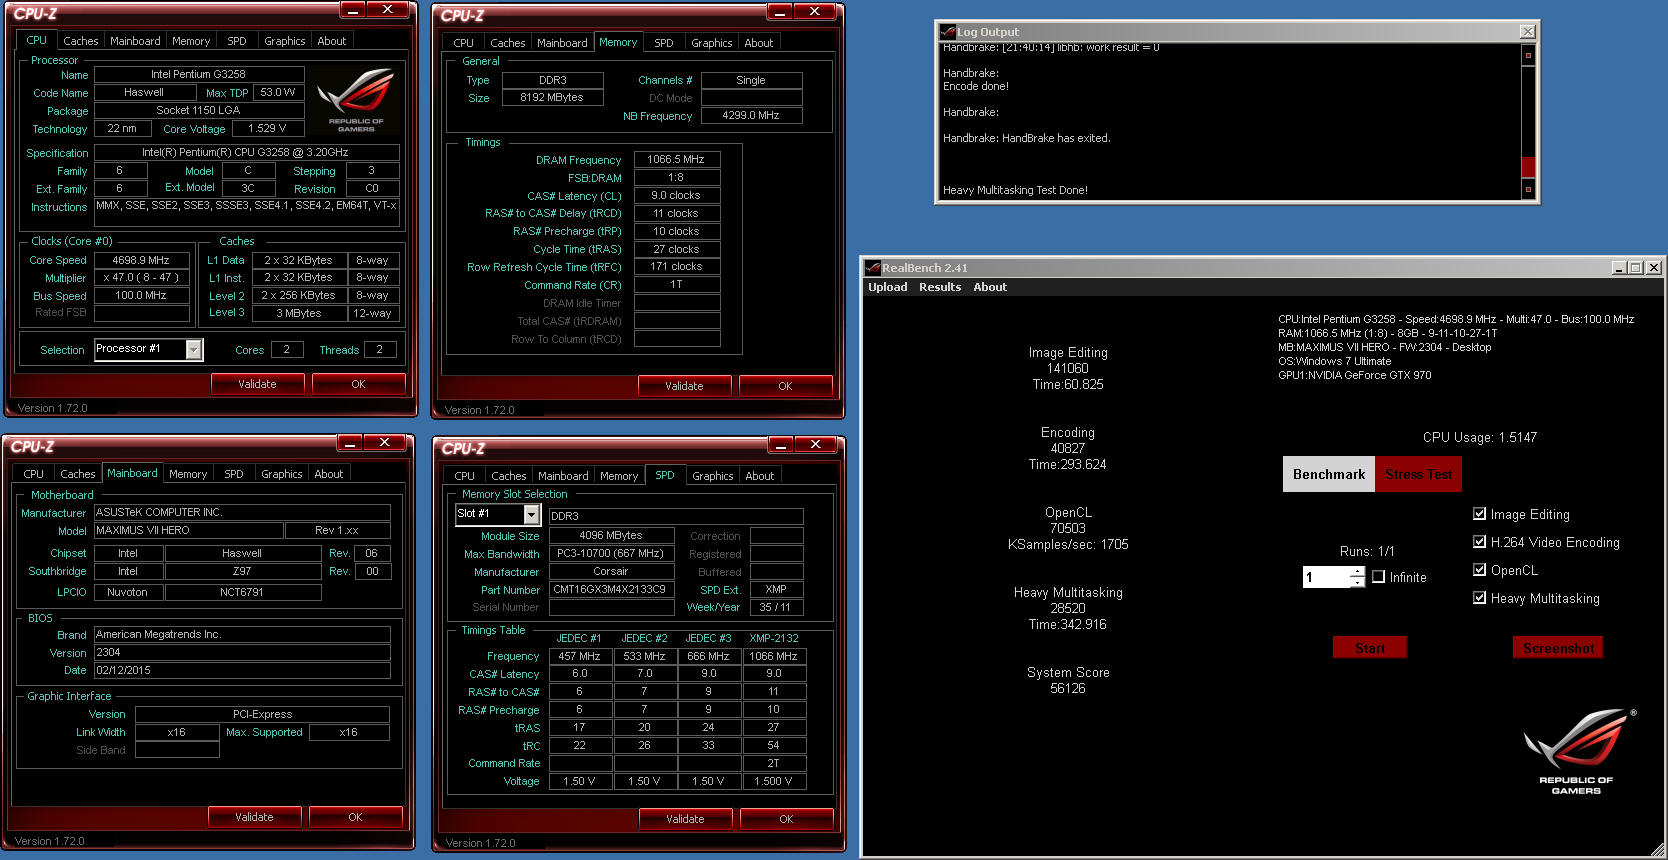Click the CPU Usage readout in RealBench
The width and height of the screenshot is (1668, 860).
click(x=1480, y=437)
